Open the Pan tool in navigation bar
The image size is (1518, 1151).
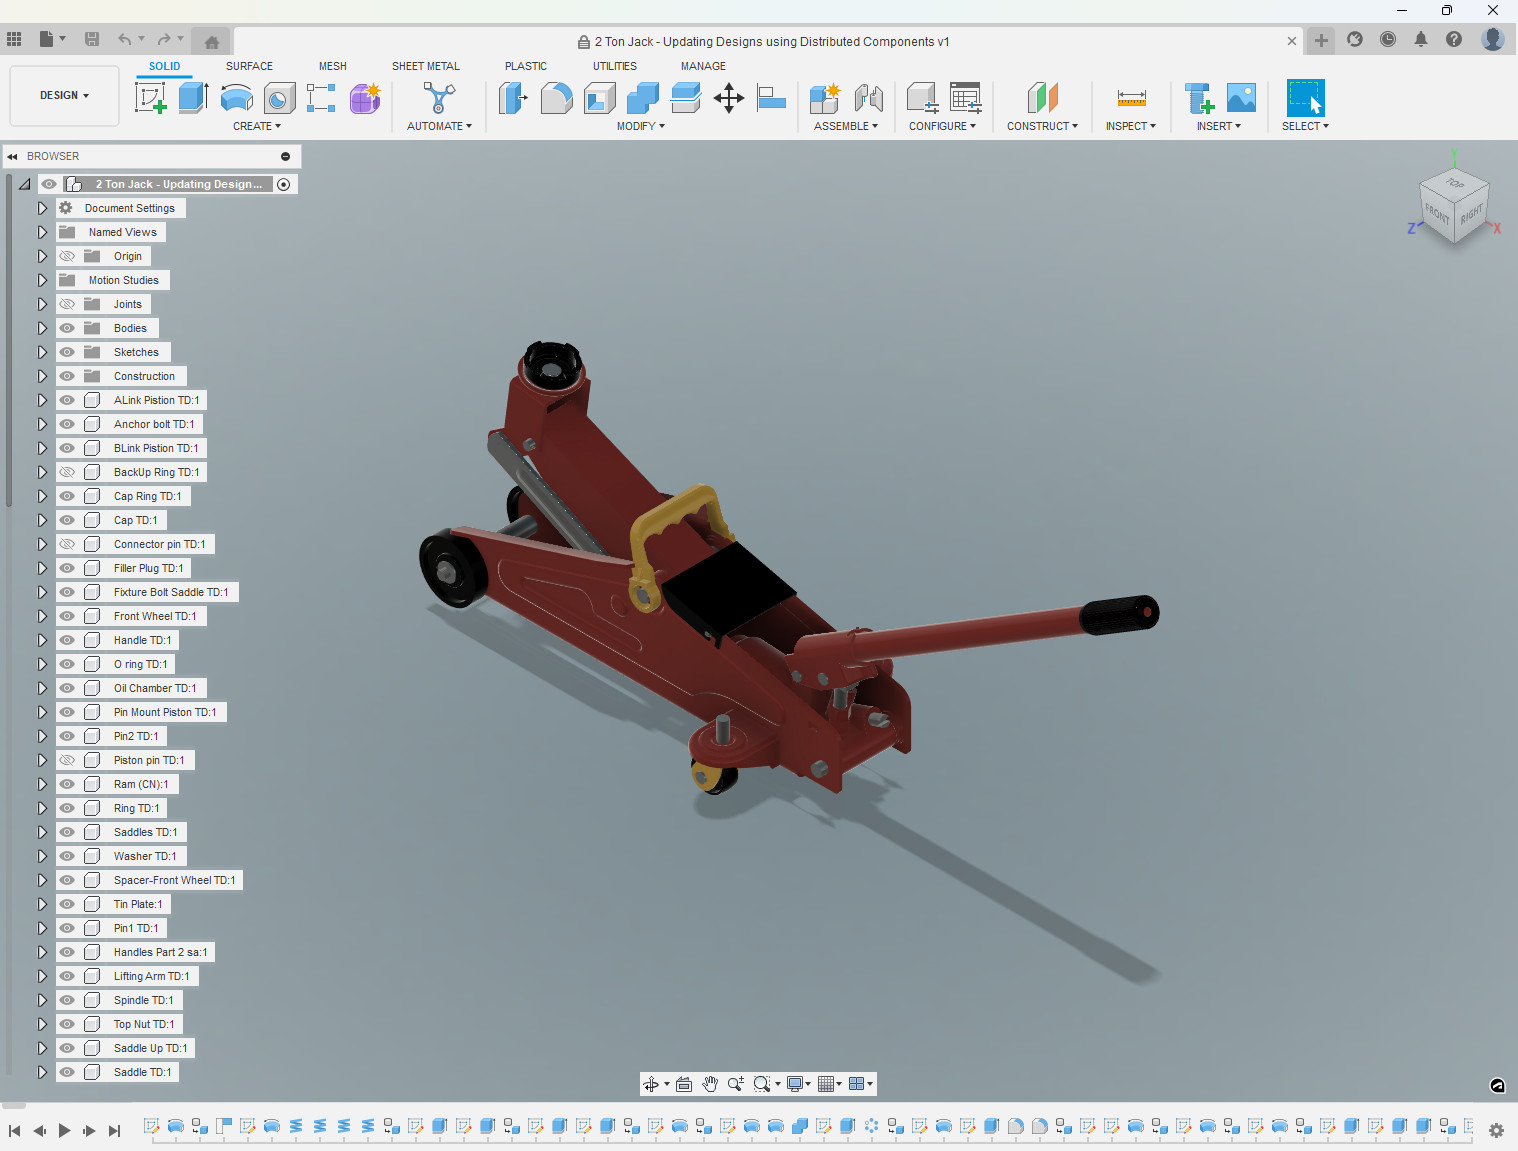(710, 1084)
